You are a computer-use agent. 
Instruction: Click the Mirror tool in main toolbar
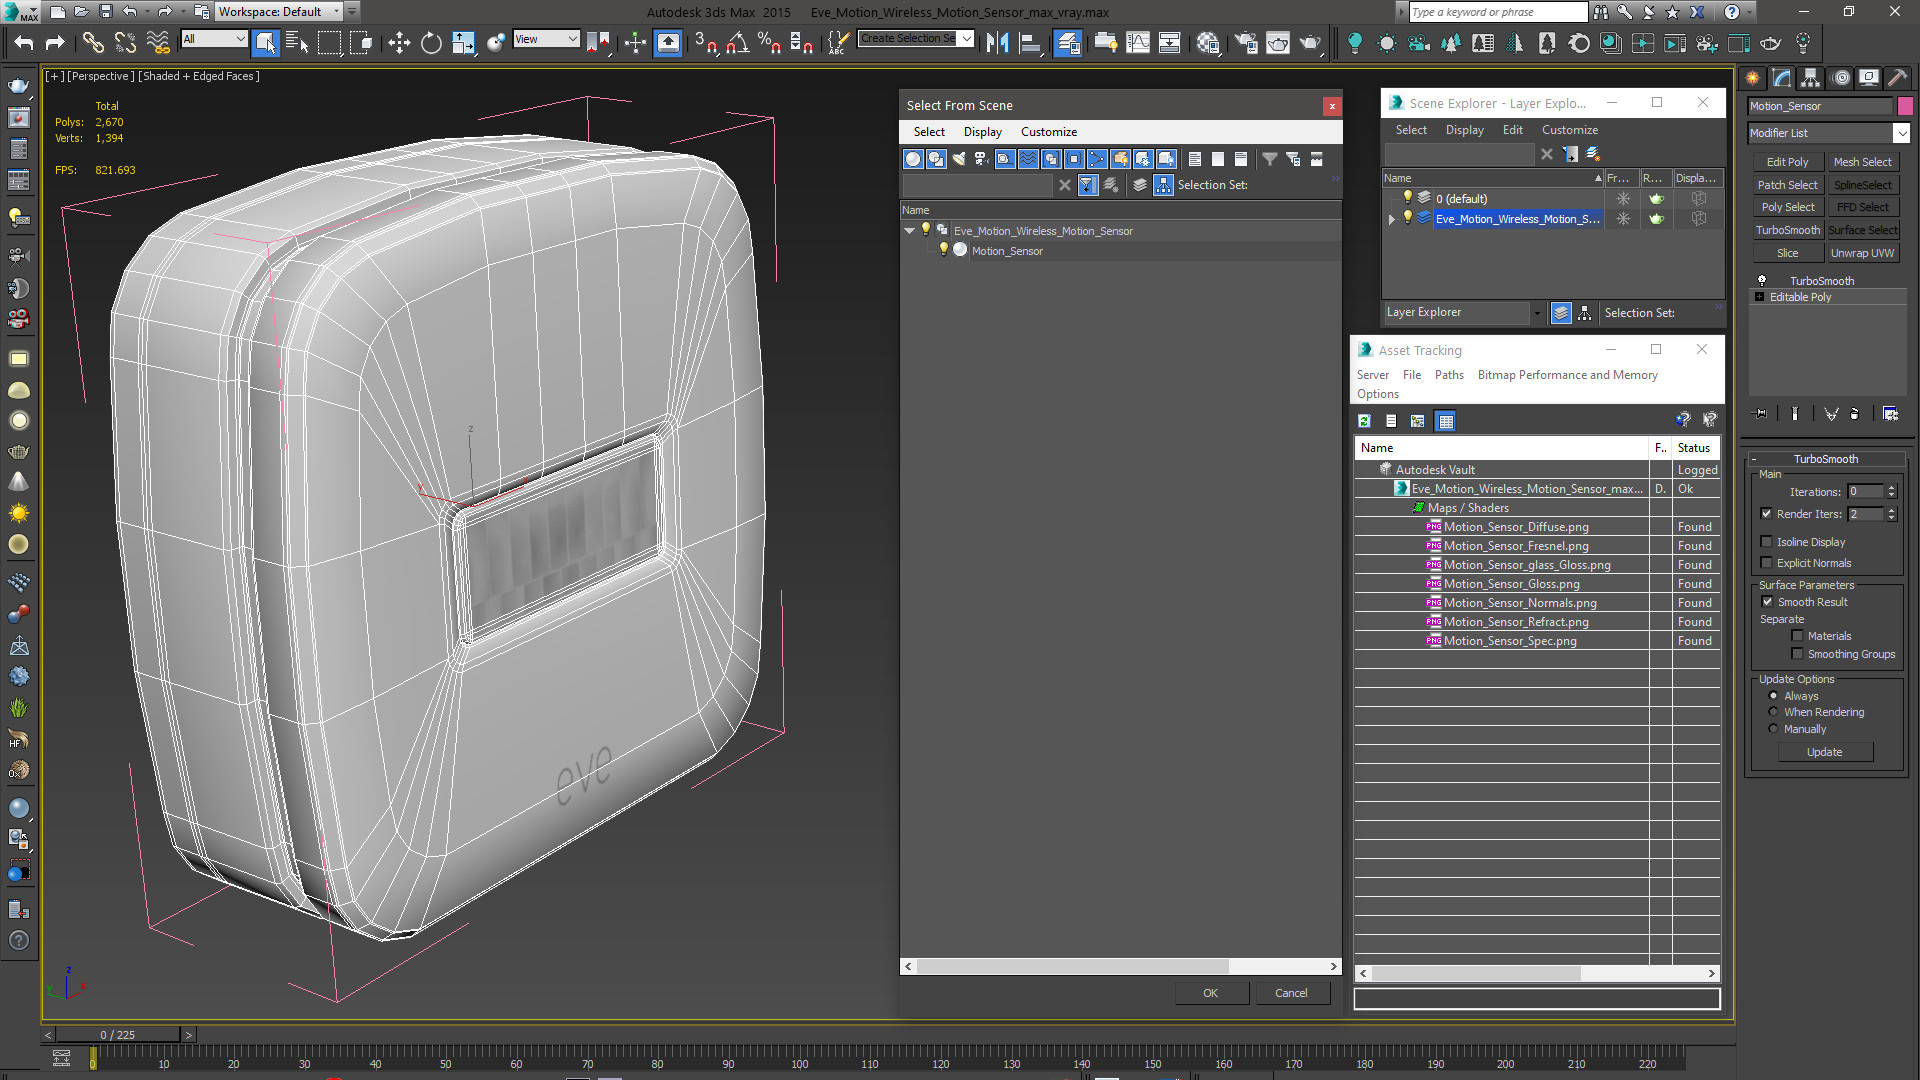pyautogui.click(x=997, y=42)
